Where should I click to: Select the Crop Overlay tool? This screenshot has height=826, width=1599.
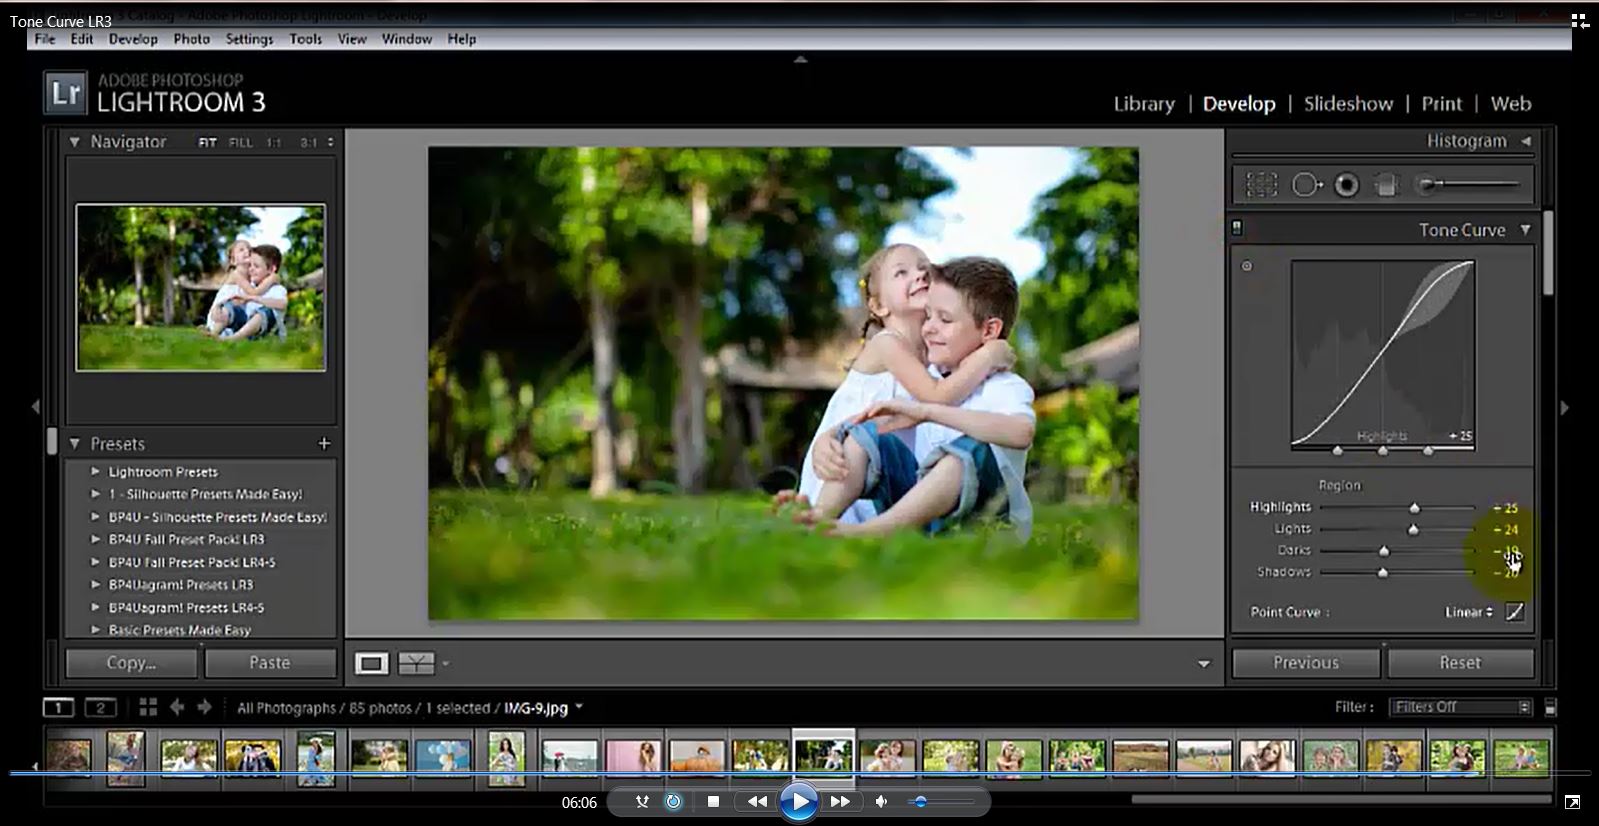[1261, 185]
